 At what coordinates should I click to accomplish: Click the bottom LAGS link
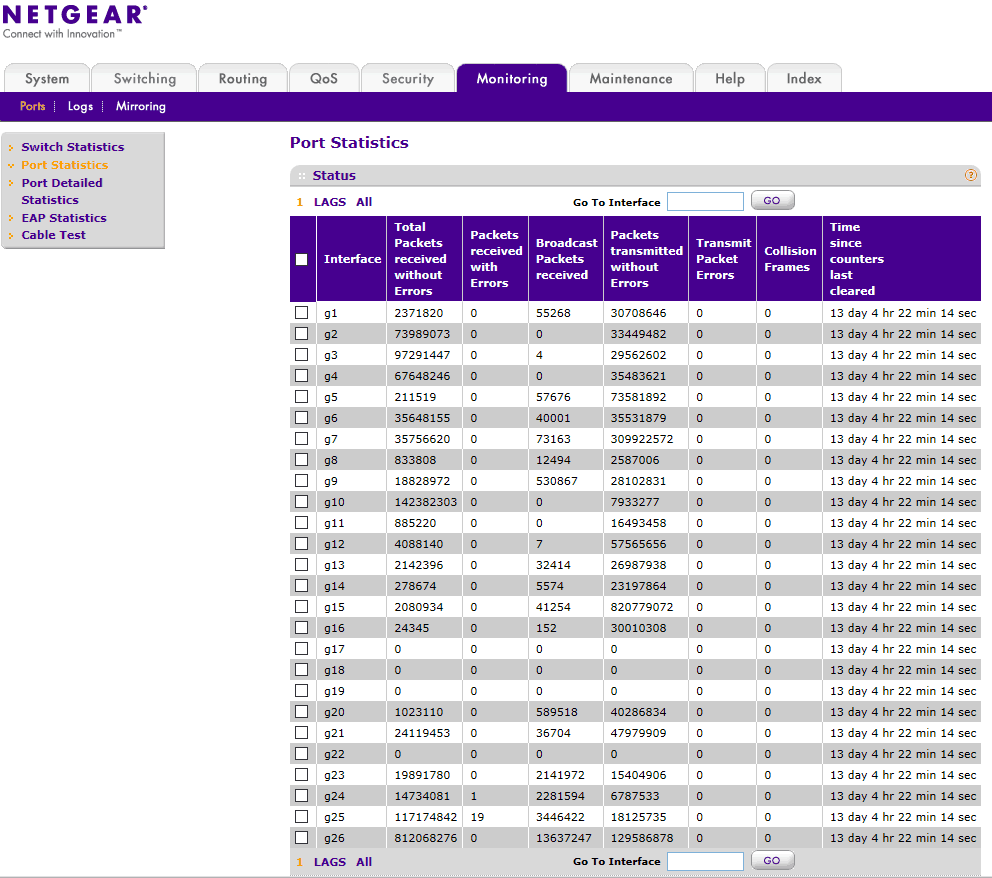330,862
